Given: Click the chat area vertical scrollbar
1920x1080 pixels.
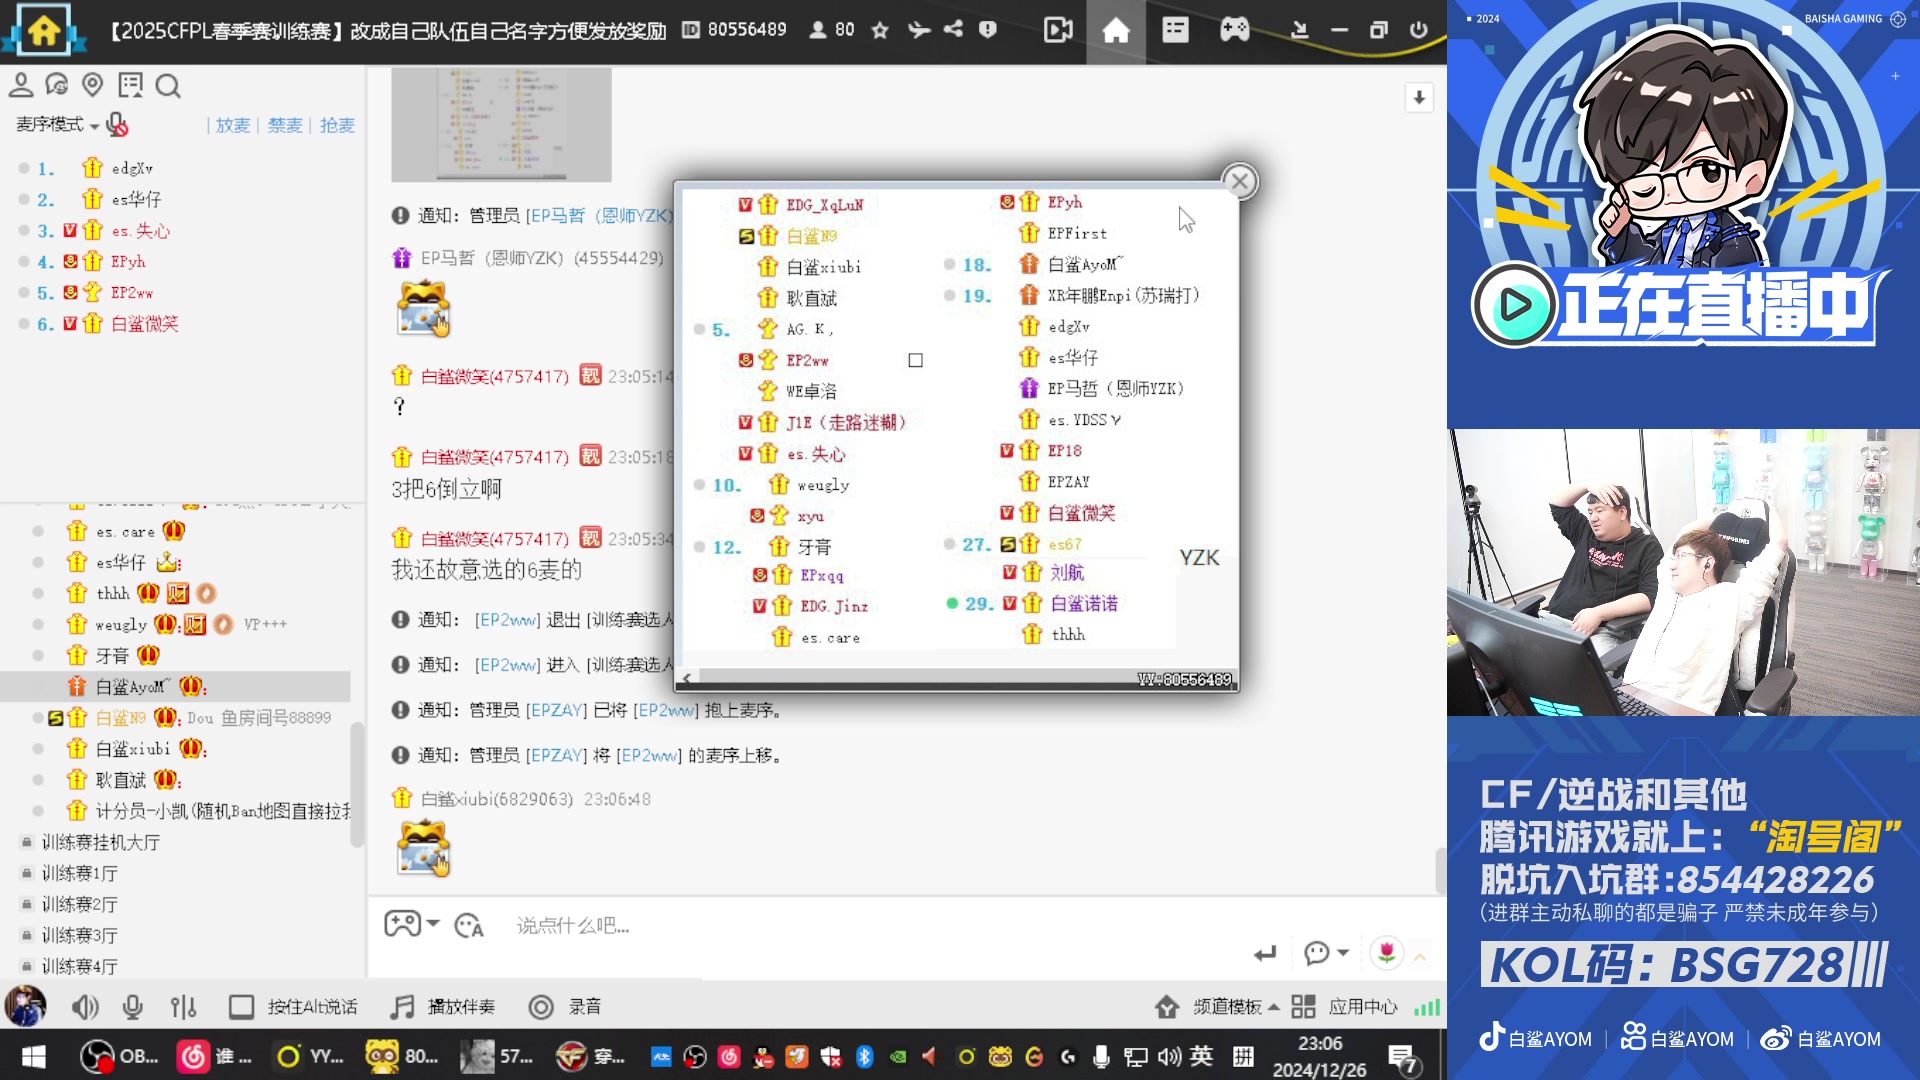Looking at the screenshot, I should tap(1440, 870).
